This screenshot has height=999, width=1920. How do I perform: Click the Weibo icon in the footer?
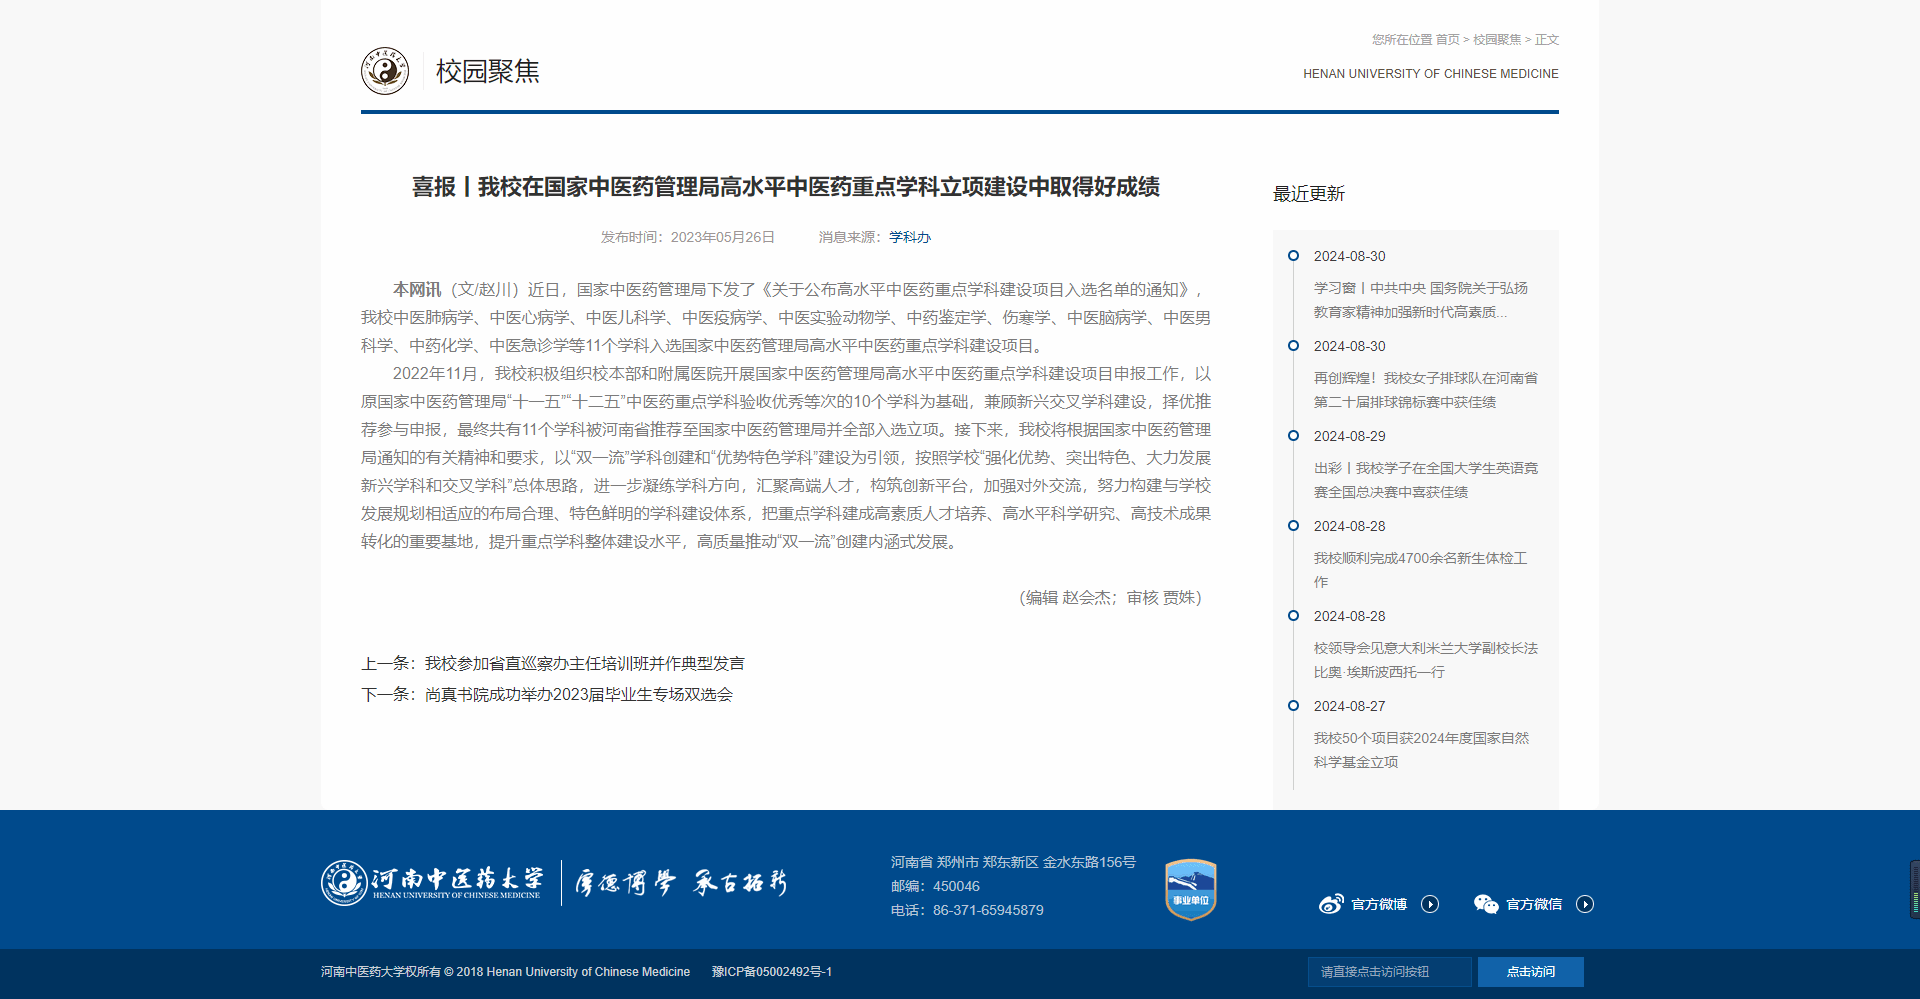(x=1330, y=904)
